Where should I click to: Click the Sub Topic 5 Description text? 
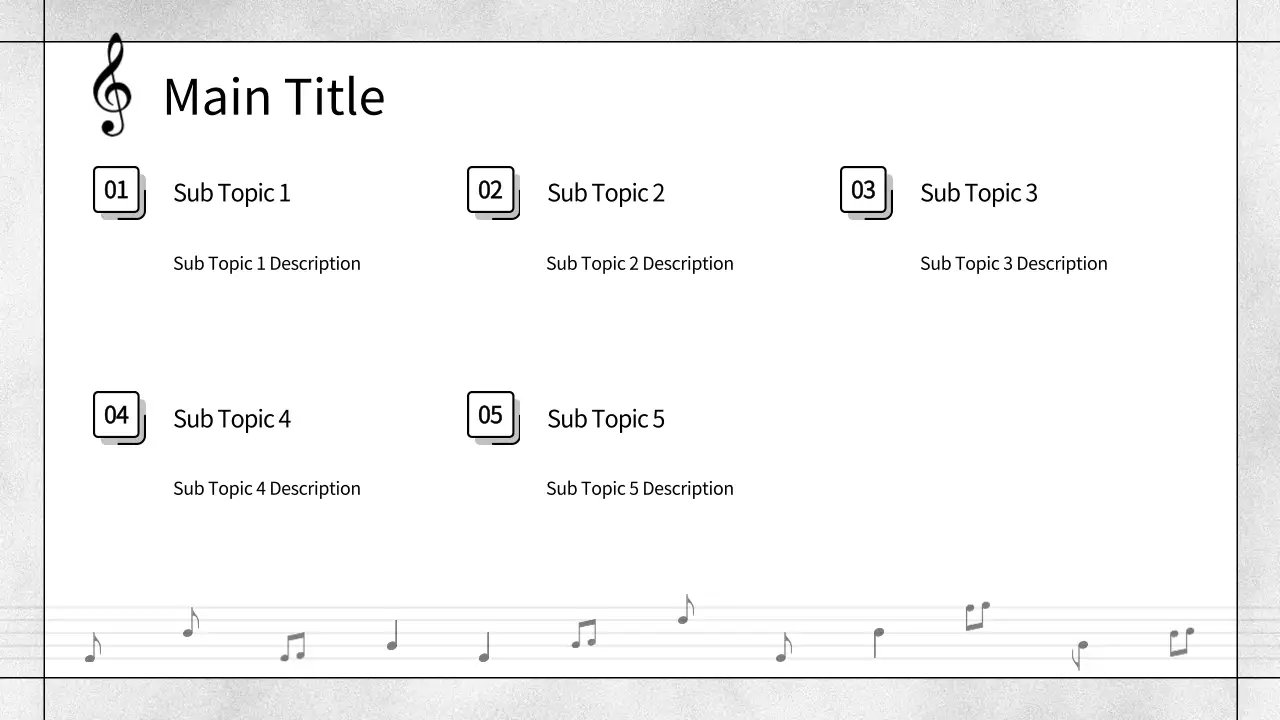(639, 489)
